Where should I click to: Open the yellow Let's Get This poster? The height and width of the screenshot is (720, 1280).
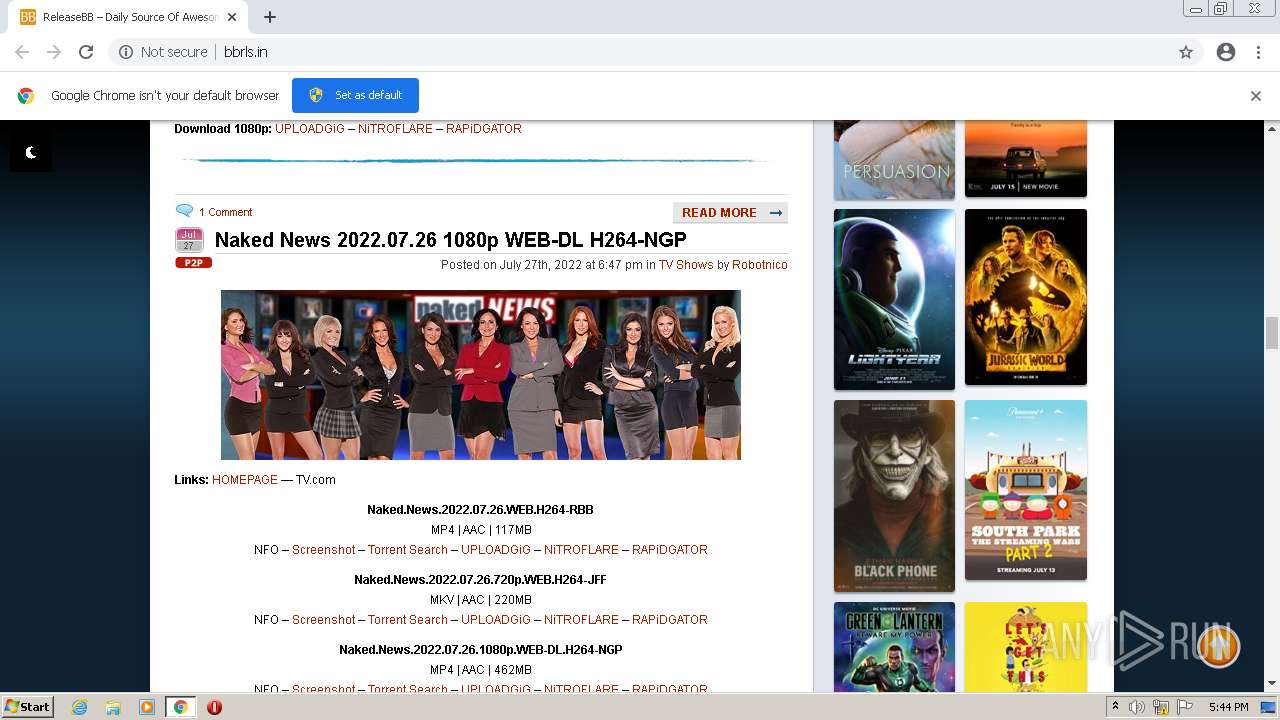[x=1026, y=647]
